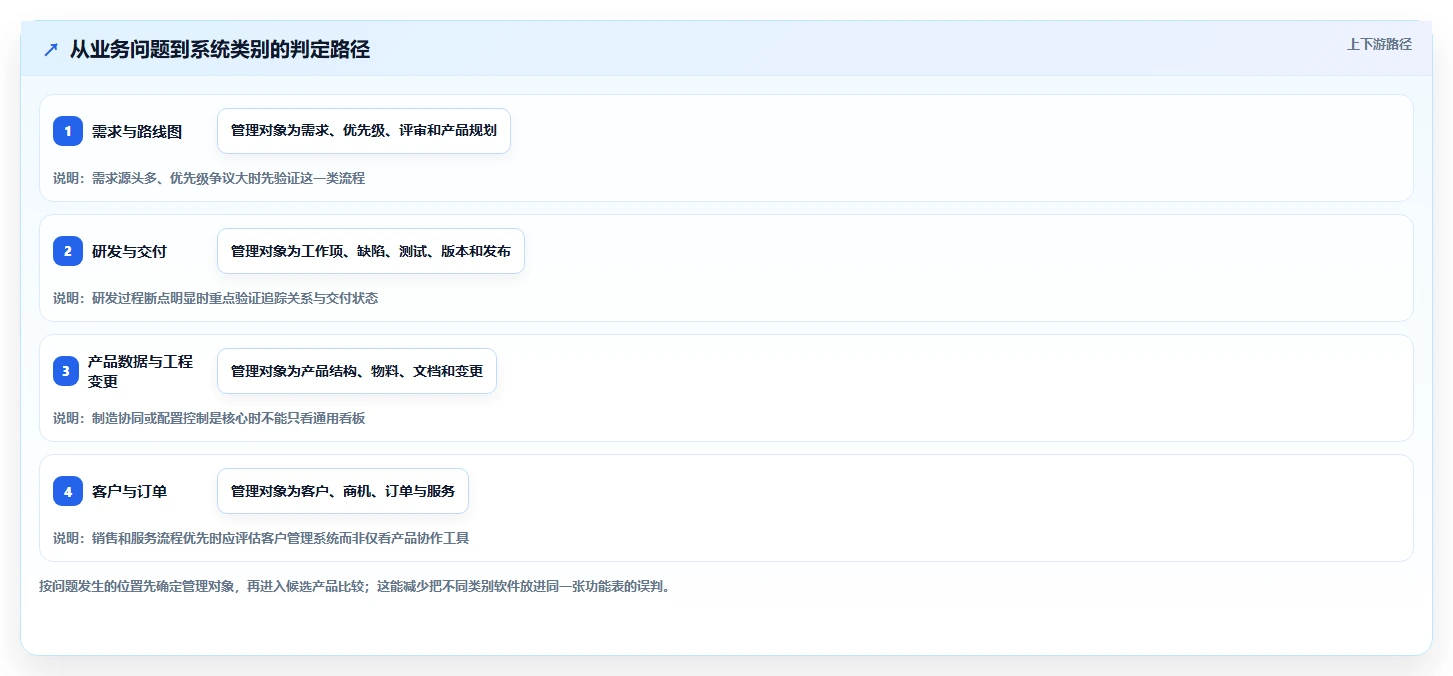Click the footer text starting 按问题发生的位置
1453x676 pixels.
[x=354, y=586]
